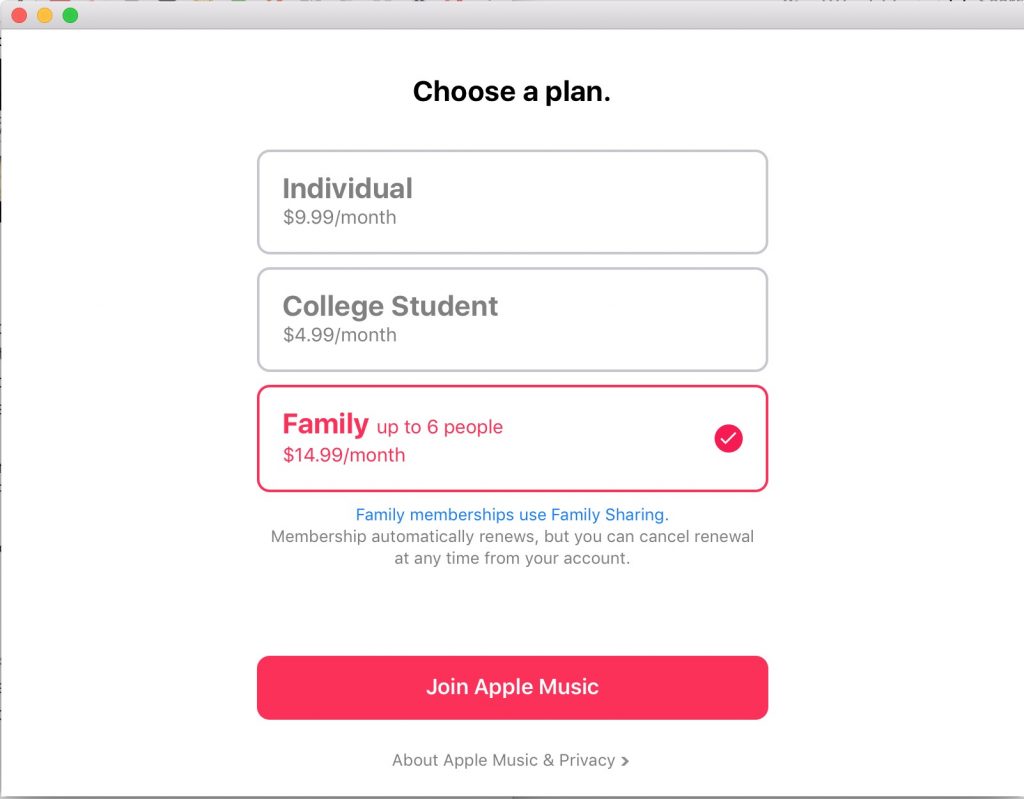Open the Family Sharing memberships link
The width and height of the screenshot is (1024, 799).
[512, 515]
